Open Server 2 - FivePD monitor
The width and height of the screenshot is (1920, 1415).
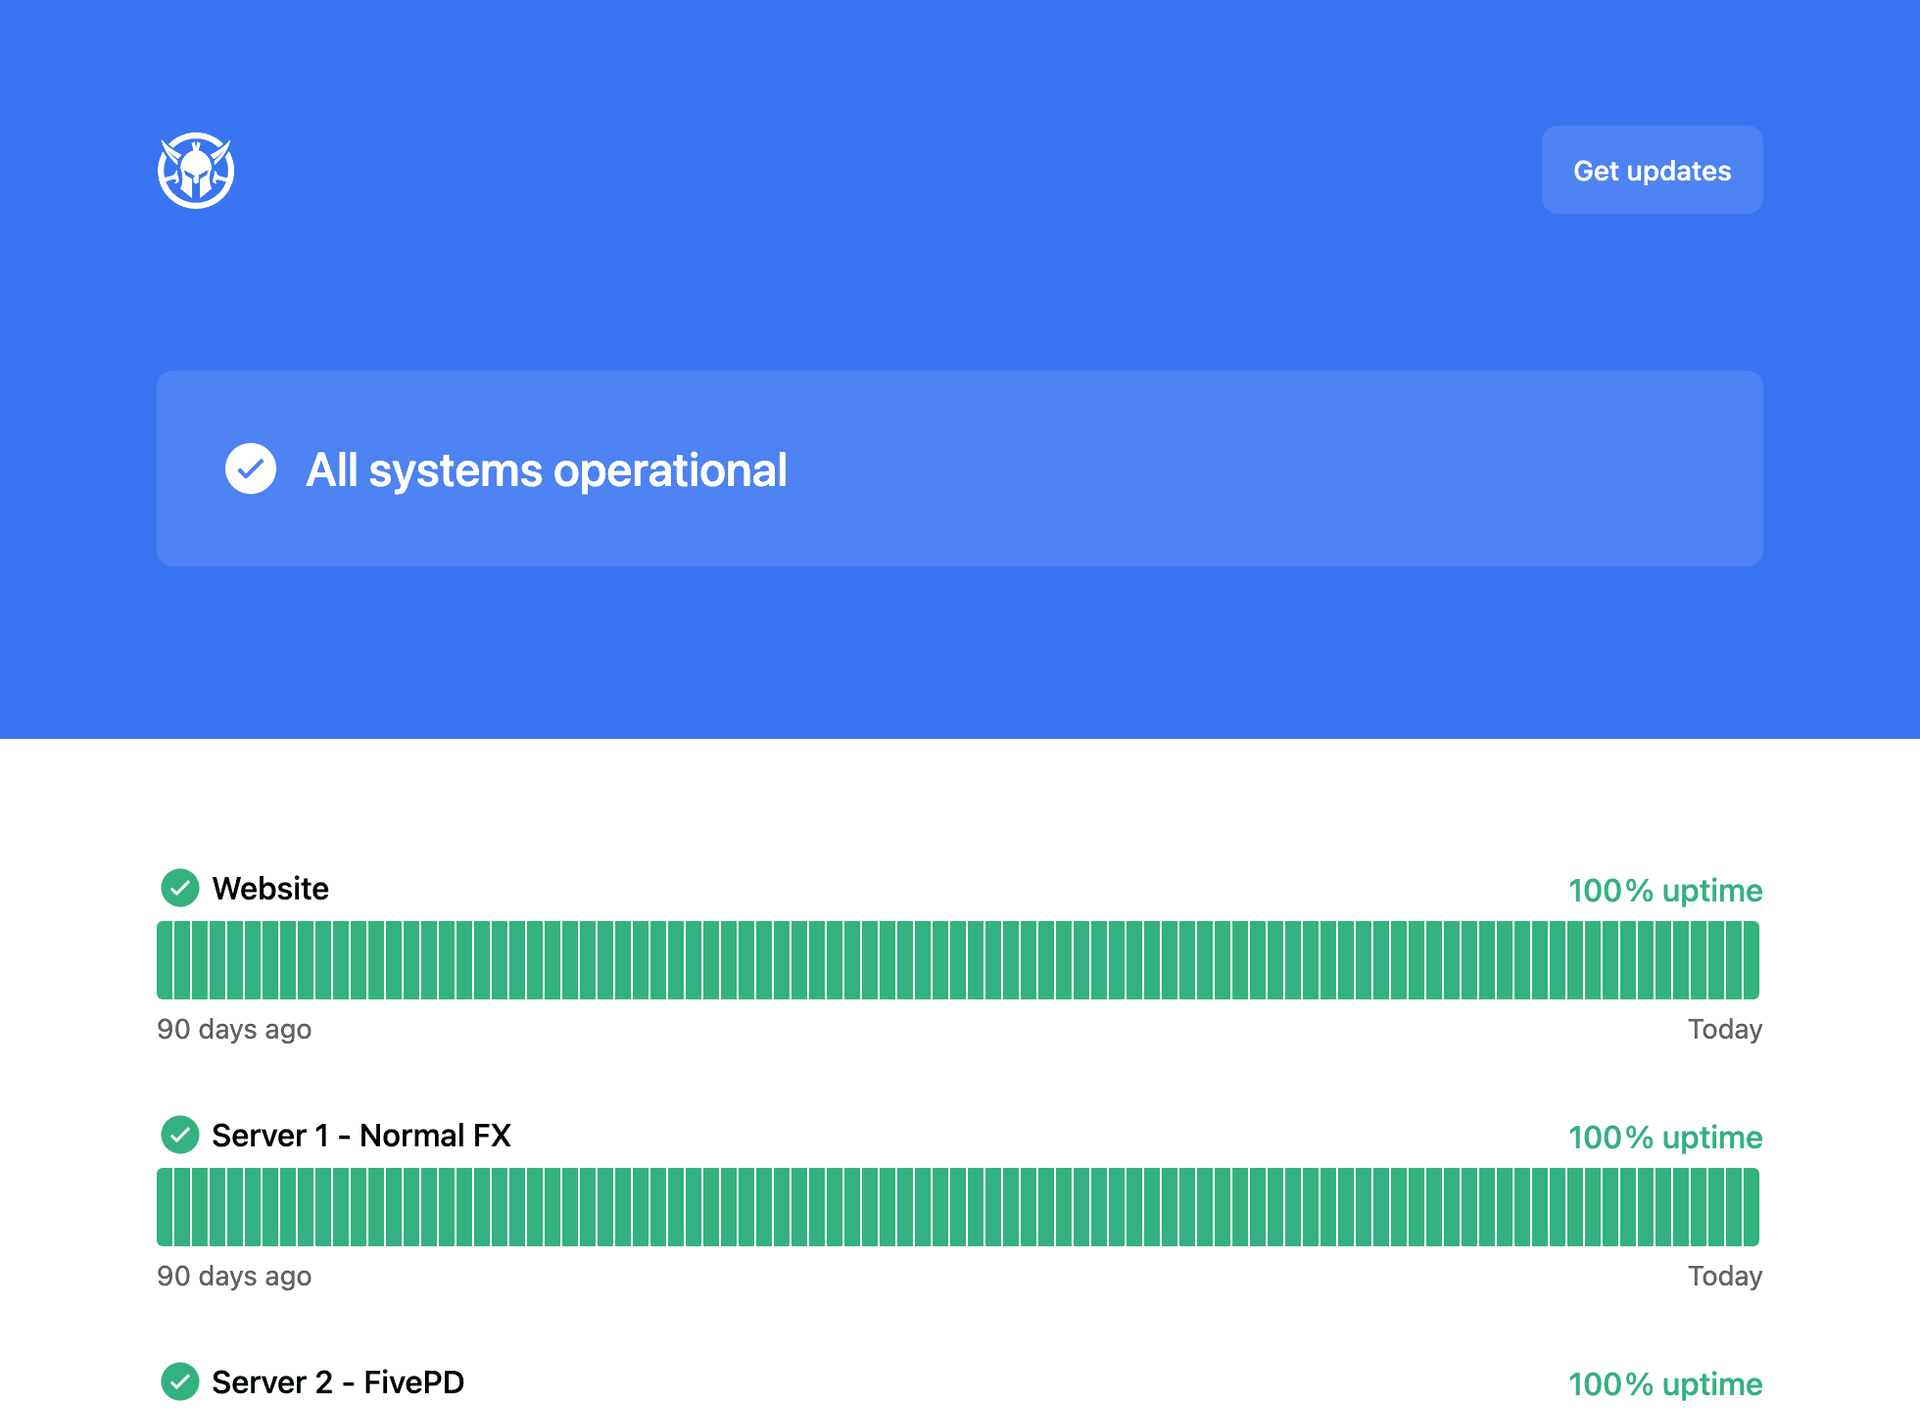coord(338,1383)
